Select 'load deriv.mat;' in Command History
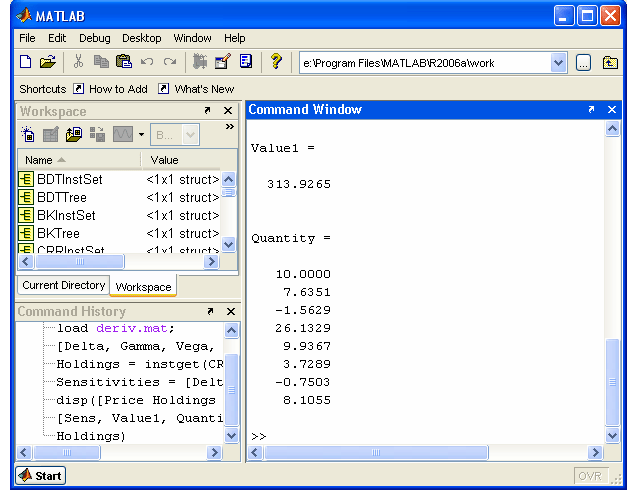This screenshot has width=631, height=493. 115,328
